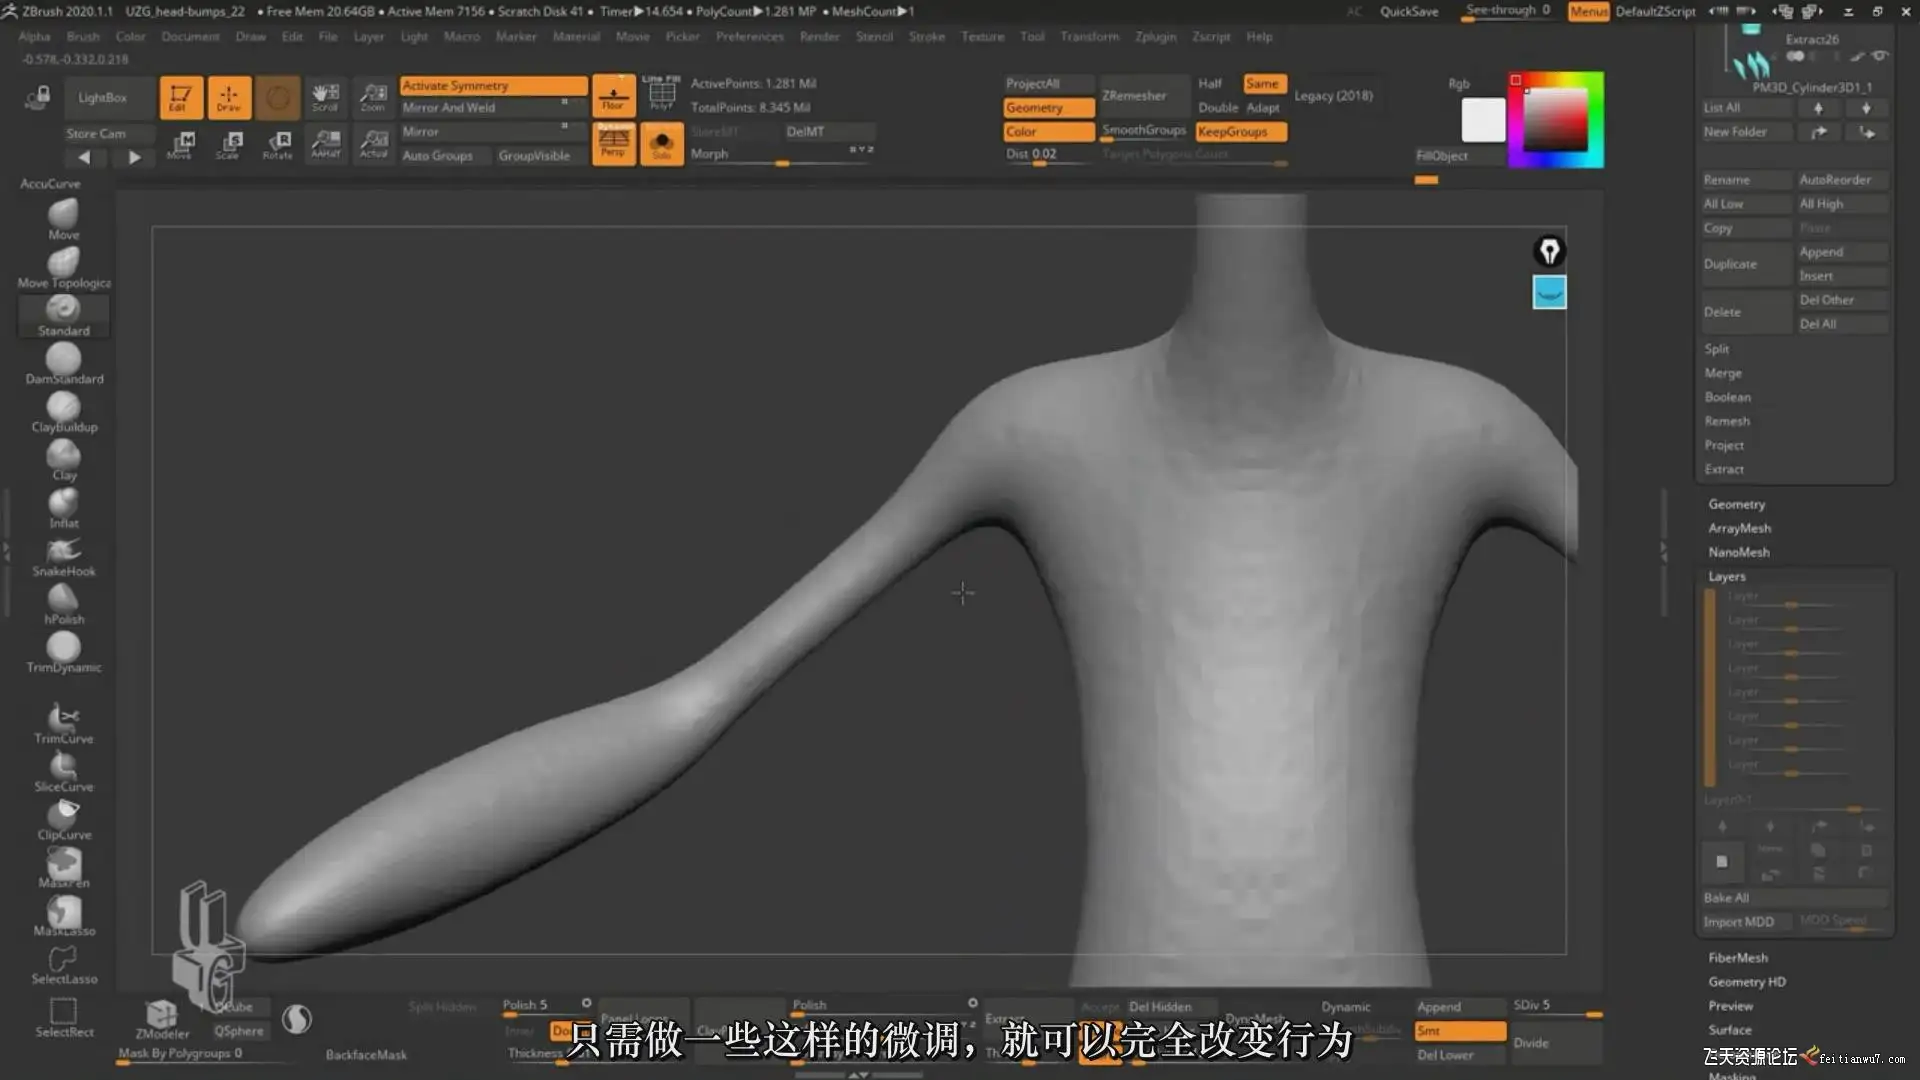Click the Edit mode button
This screenshot has height=1080, width=1920.
pos(181,97)
